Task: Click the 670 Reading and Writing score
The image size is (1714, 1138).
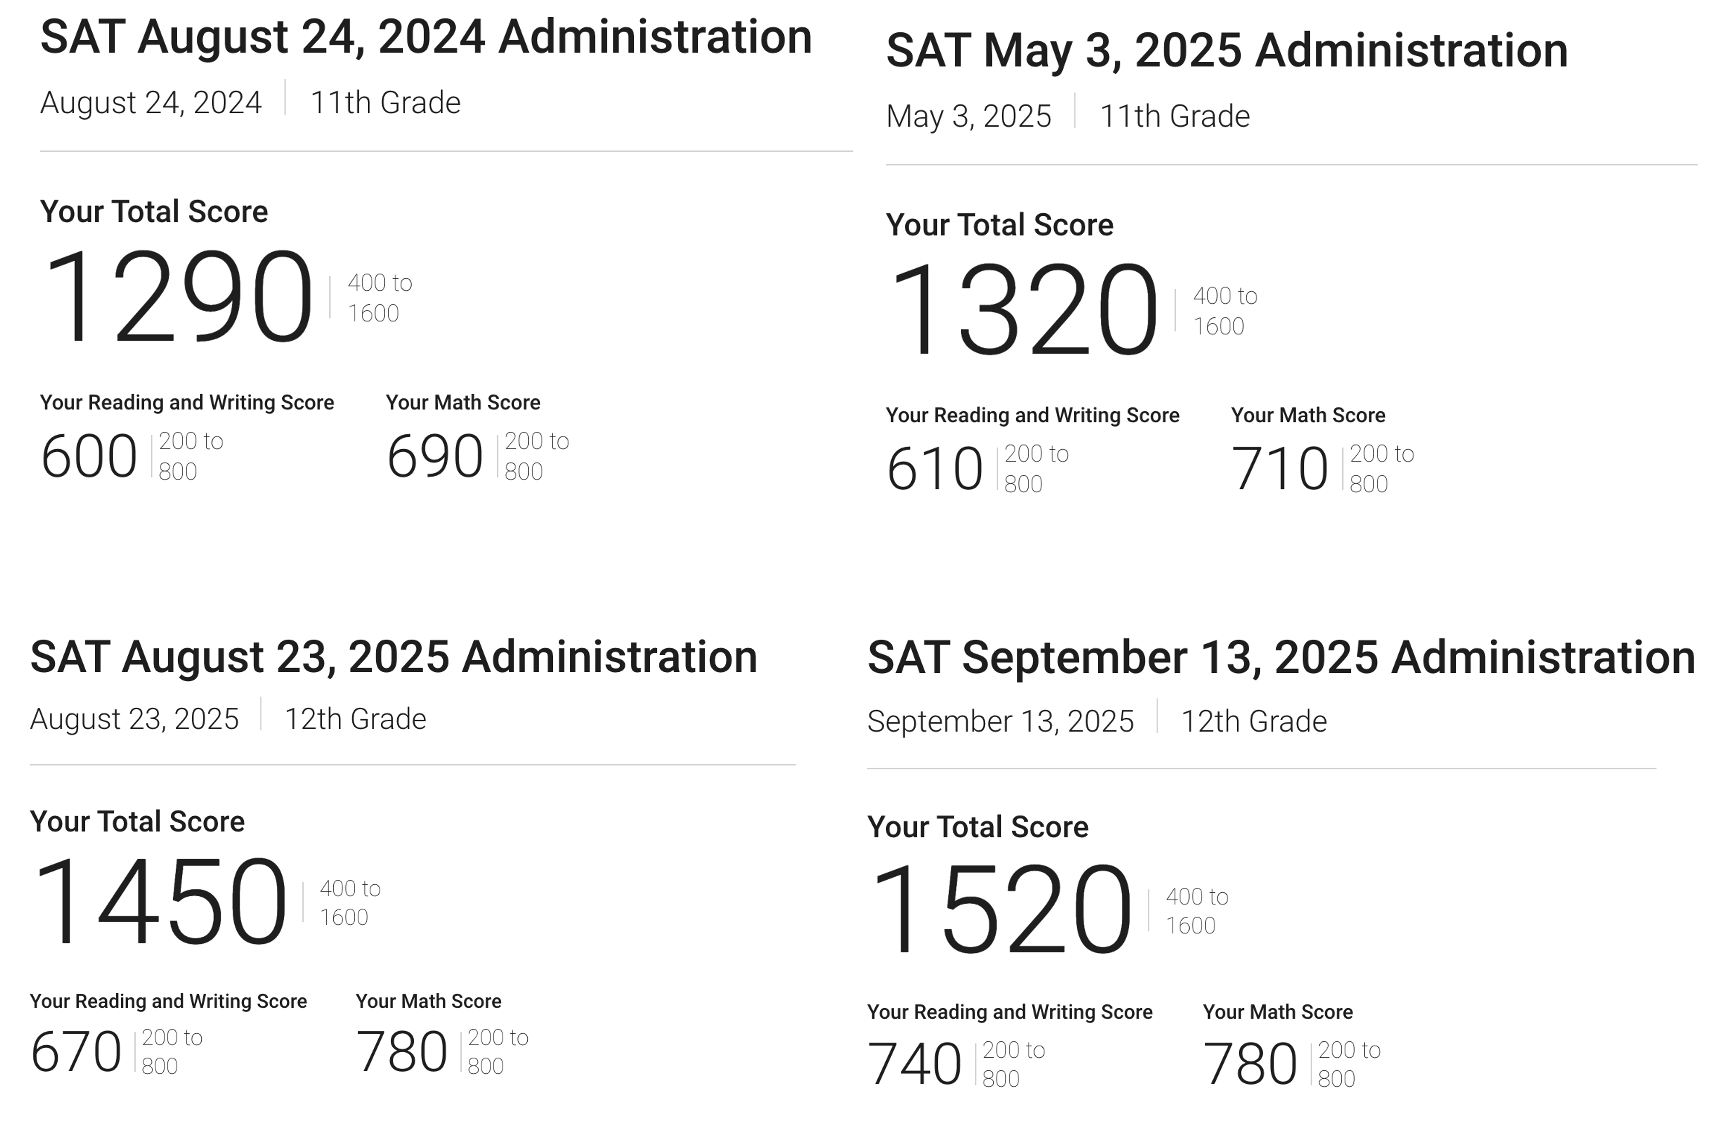Action: tap(76, 1052)
